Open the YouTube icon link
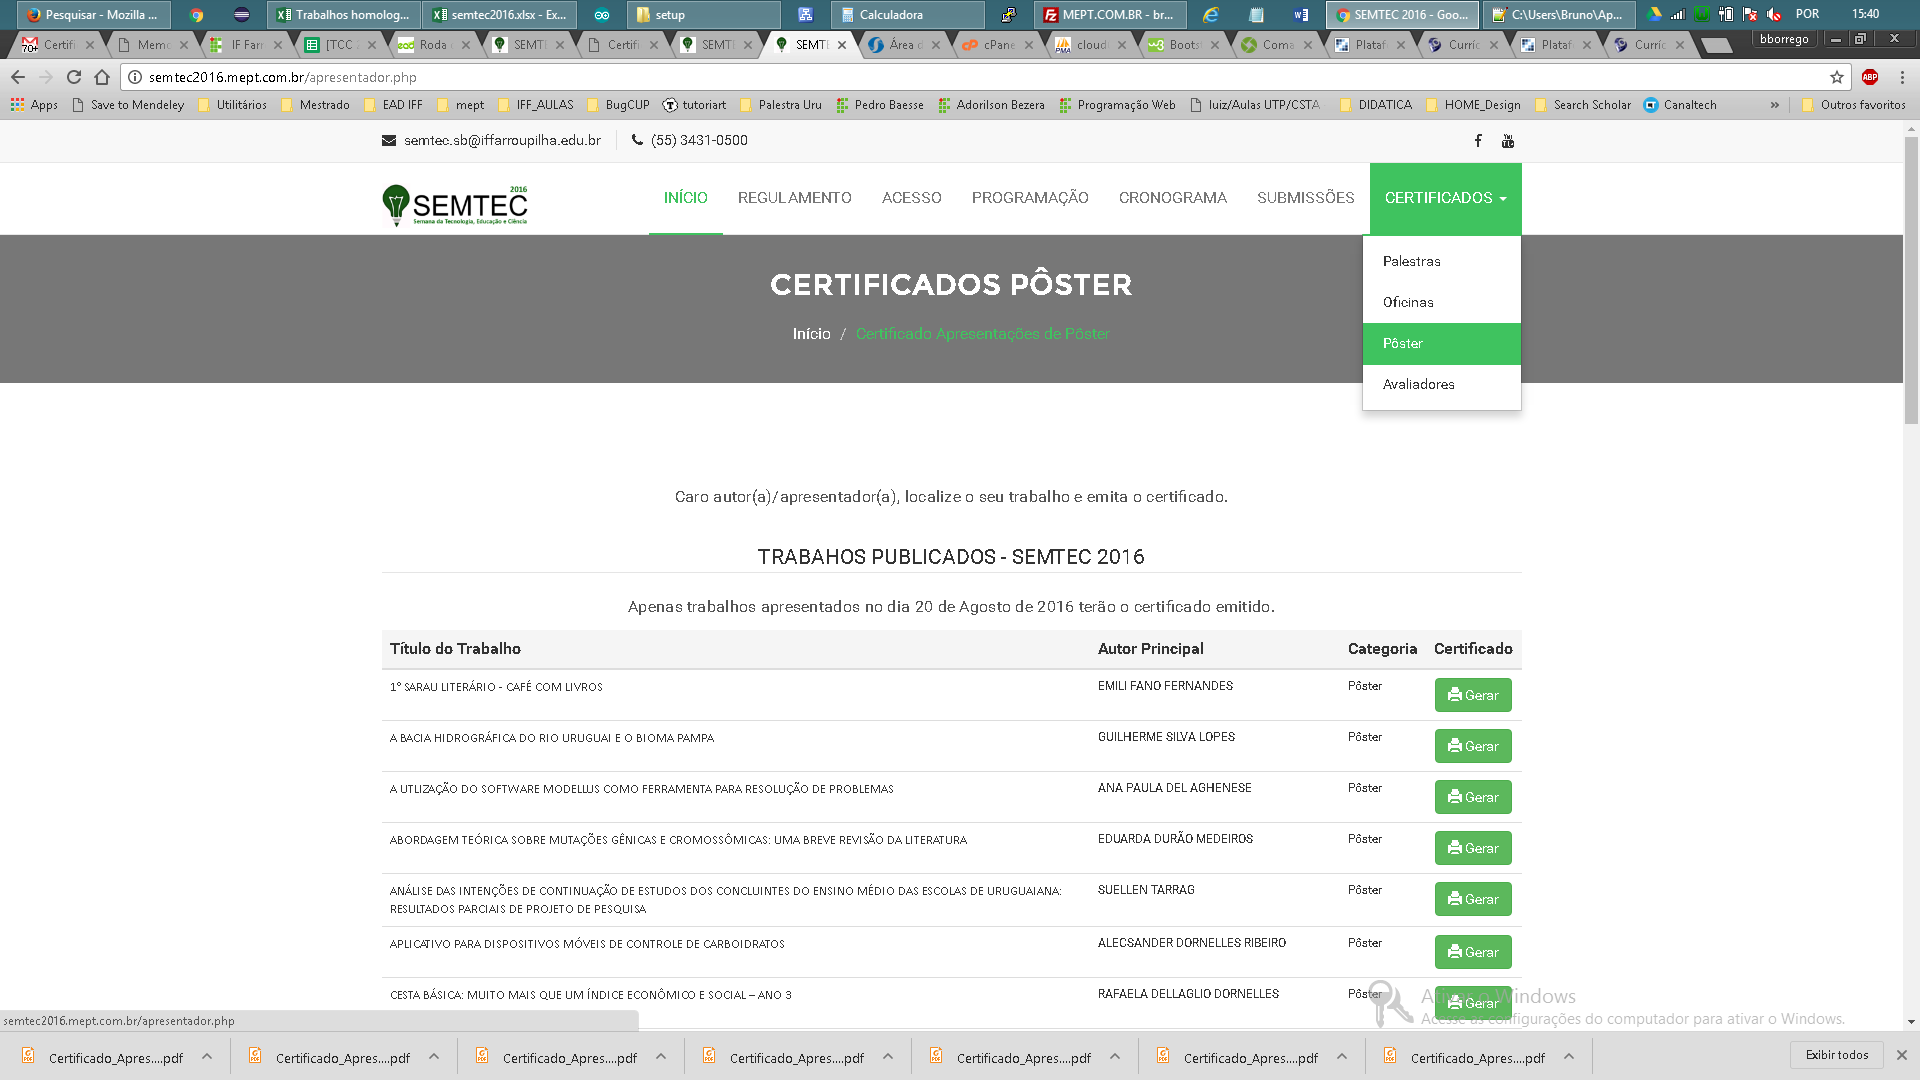The width and height of the screenshot is (1920, 1080). tap(1508, 141)
